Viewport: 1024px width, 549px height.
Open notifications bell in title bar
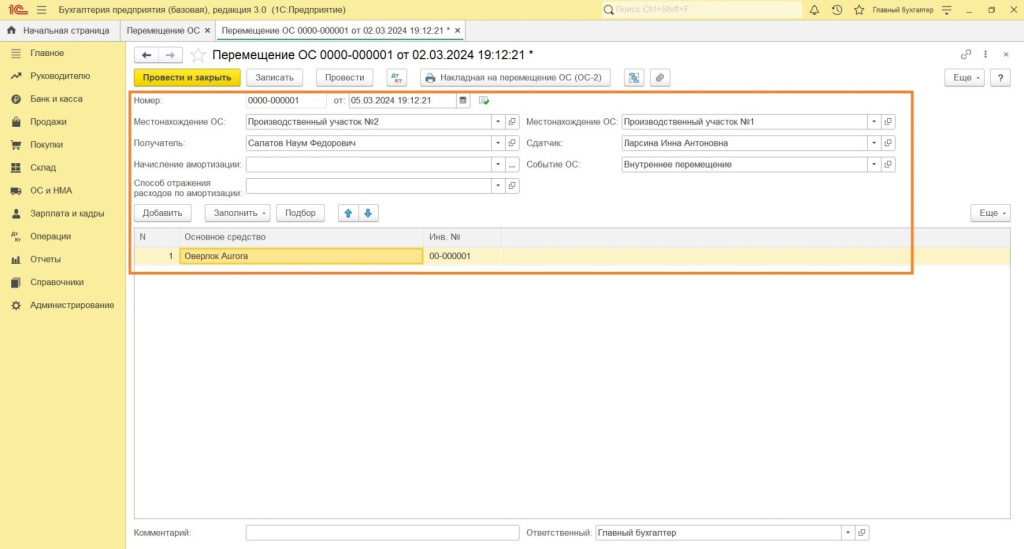(814, 9)
